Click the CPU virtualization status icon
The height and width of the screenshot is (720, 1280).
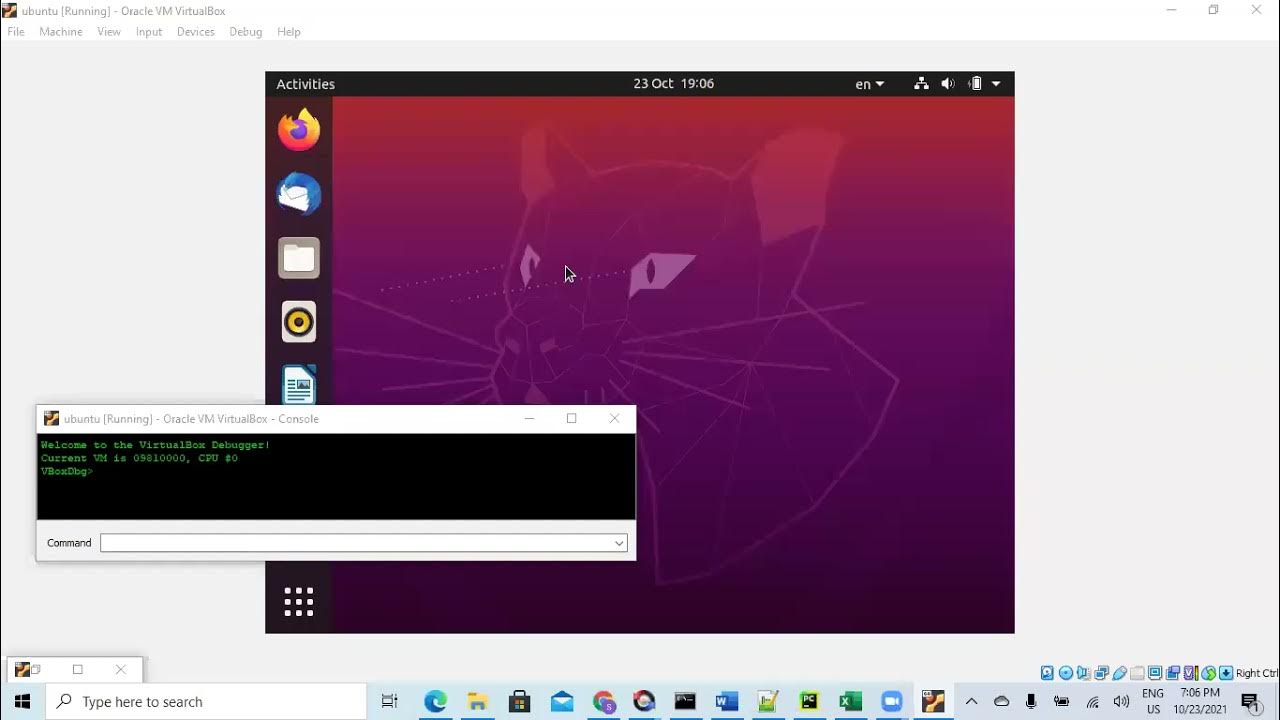(x=1190, y=673)
